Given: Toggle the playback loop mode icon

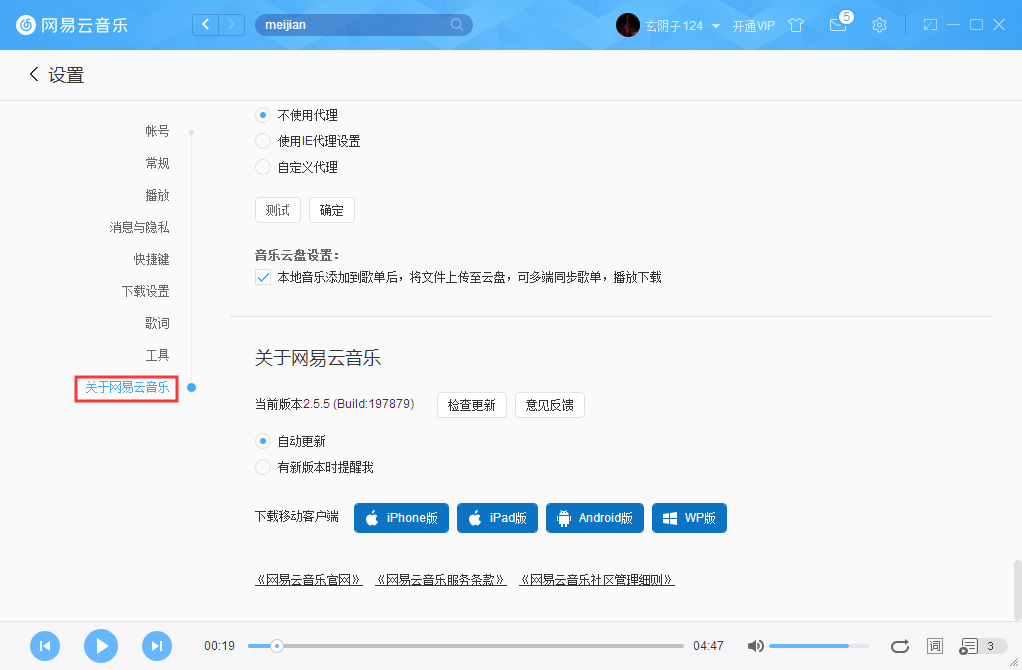Looking at the screenshot, I should pyautogui.click(x=899, y=646).
